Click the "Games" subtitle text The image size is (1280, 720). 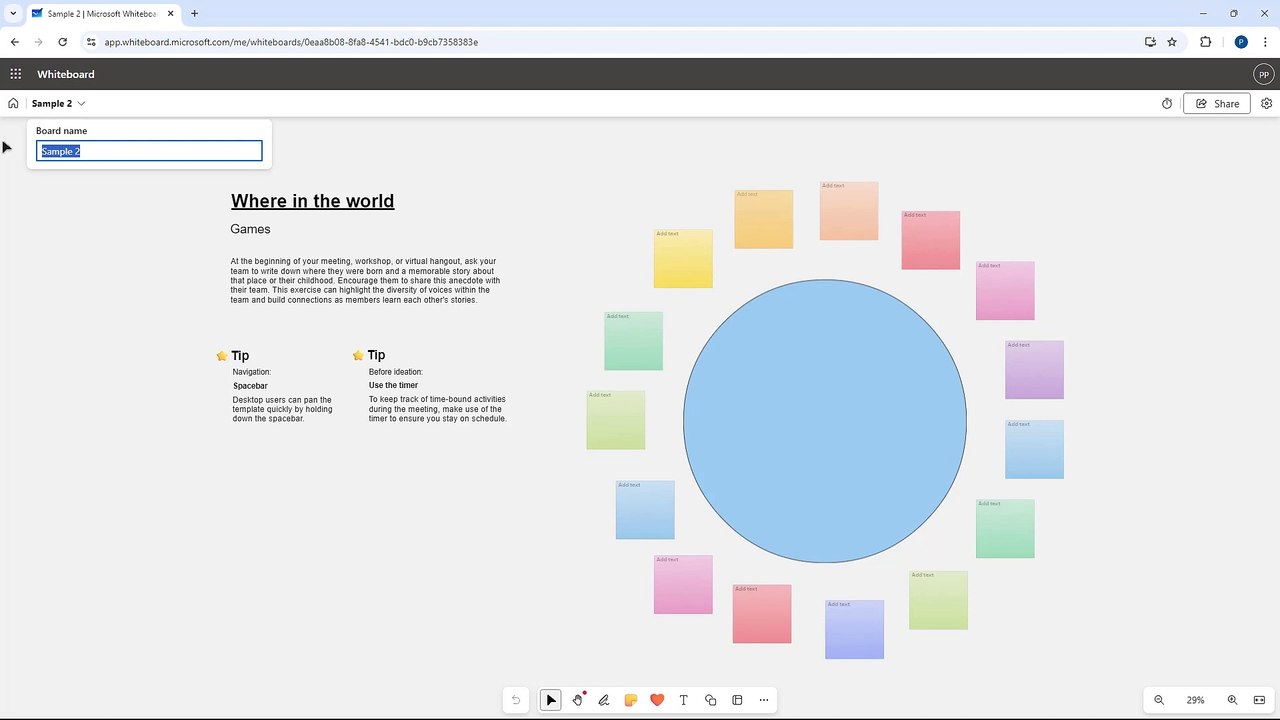pos(251,229)
